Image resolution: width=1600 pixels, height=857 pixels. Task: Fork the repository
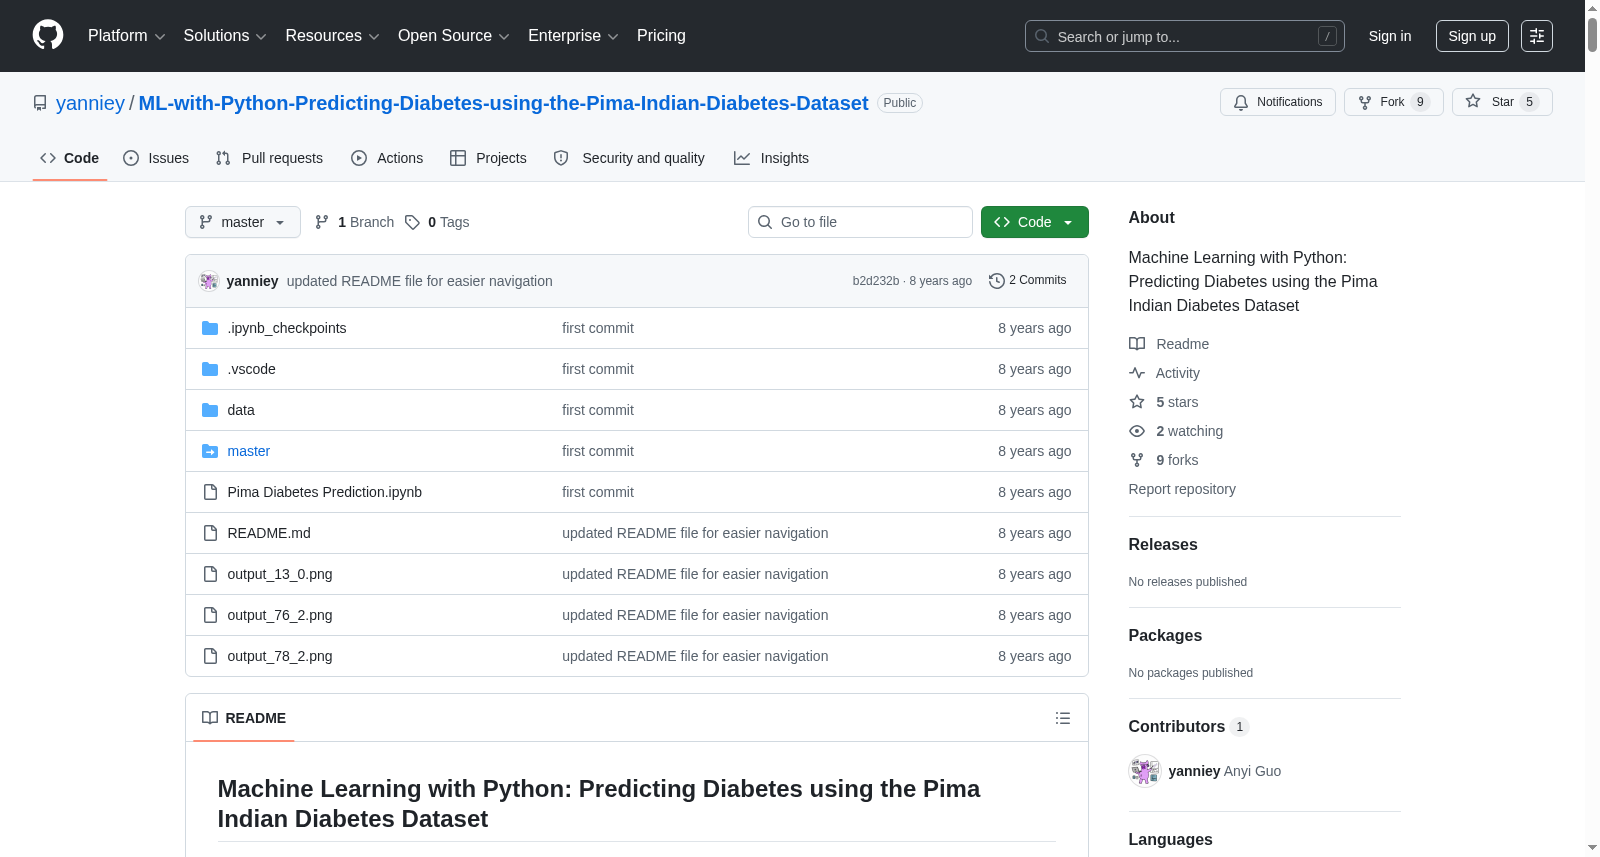point(1393,102)
